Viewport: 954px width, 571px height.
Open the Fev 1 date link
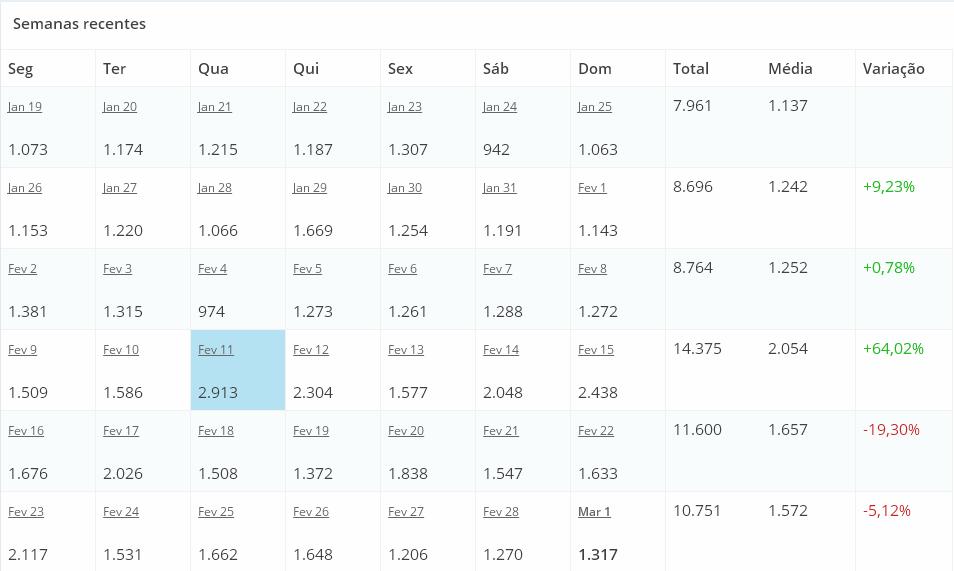click(x=592, y=187)
